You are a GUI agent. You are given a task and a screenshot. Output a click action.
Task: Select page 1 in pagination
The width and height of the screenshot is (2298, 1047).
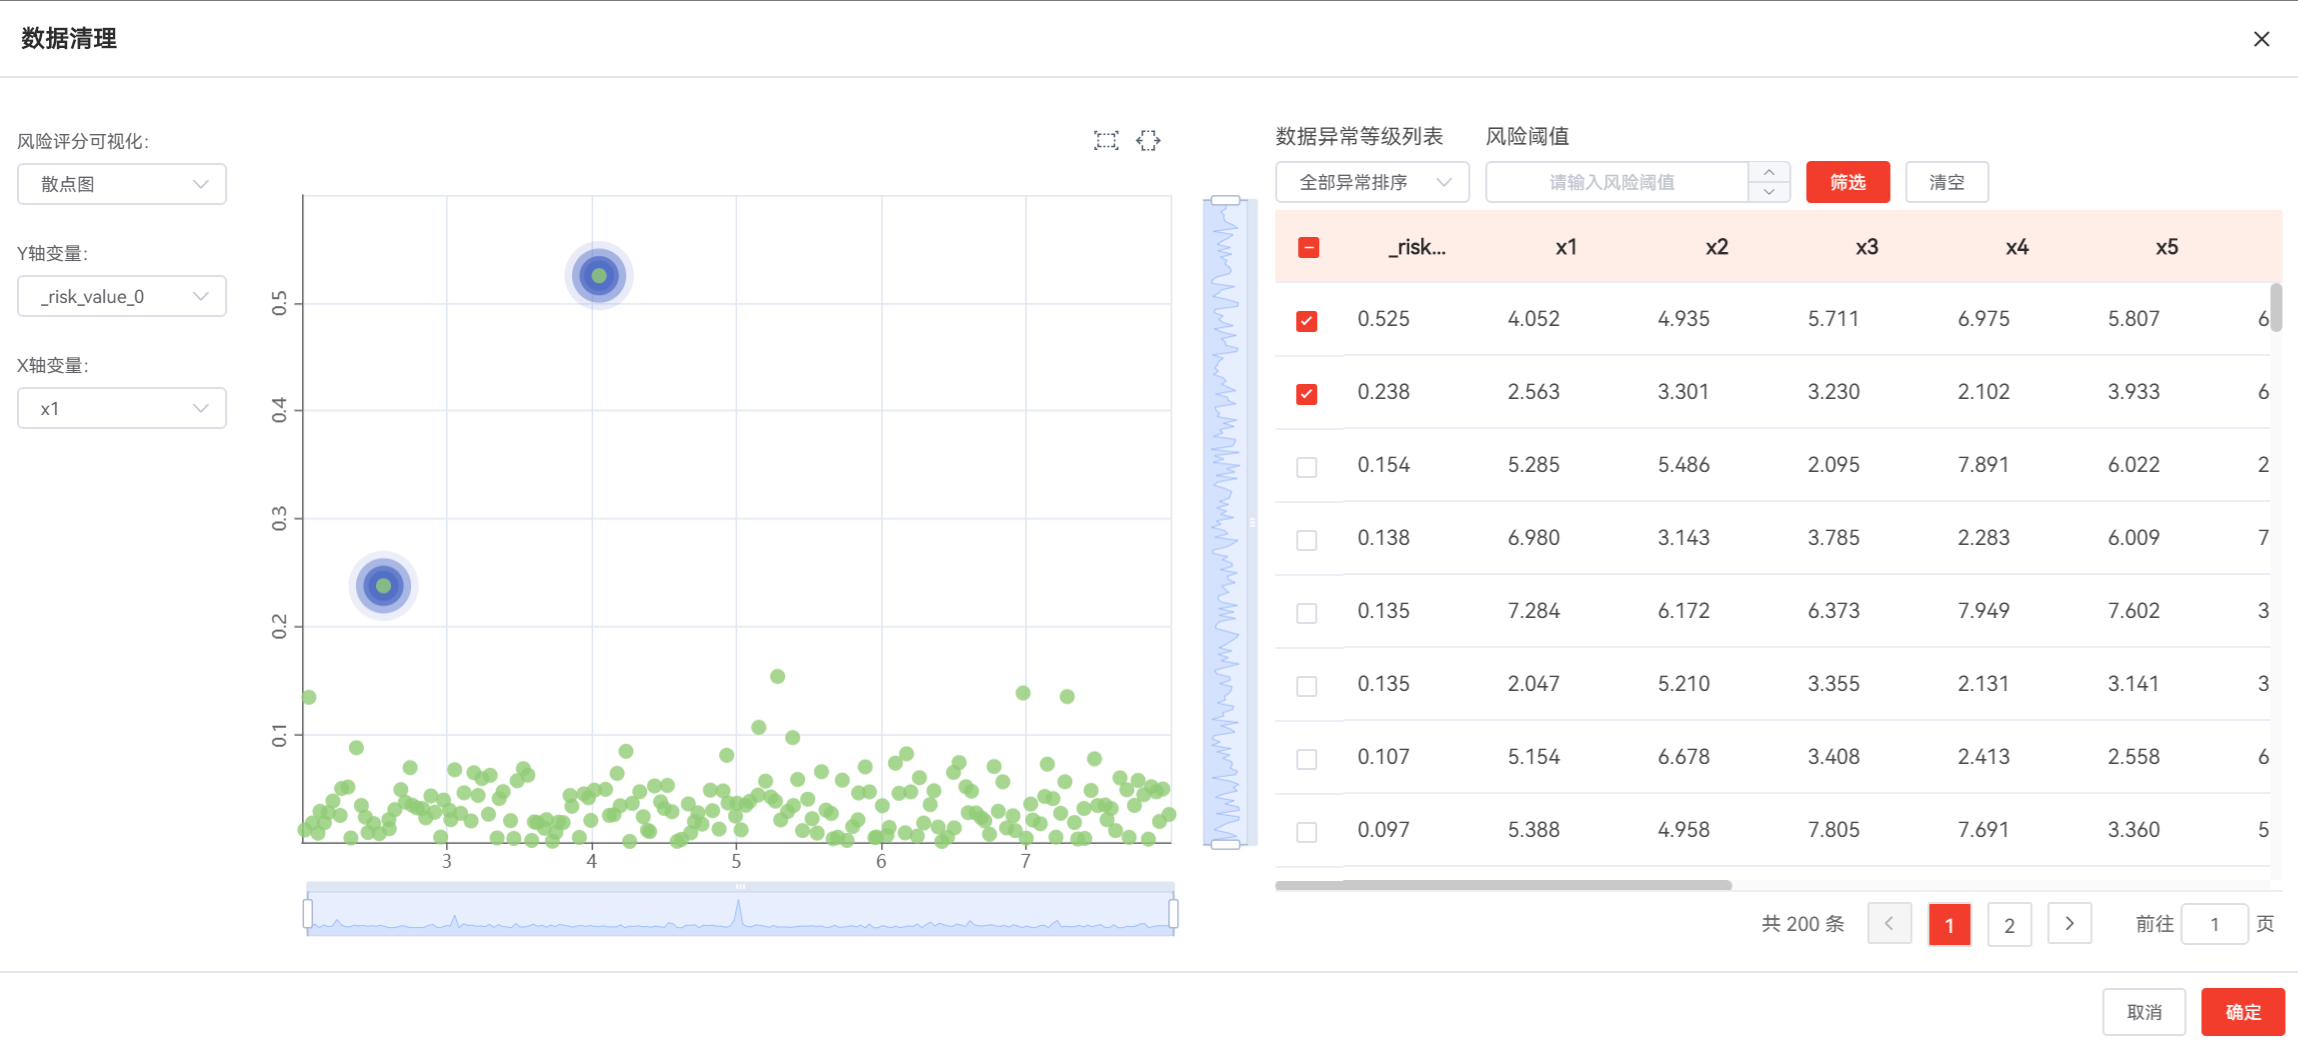(1949, 925)
